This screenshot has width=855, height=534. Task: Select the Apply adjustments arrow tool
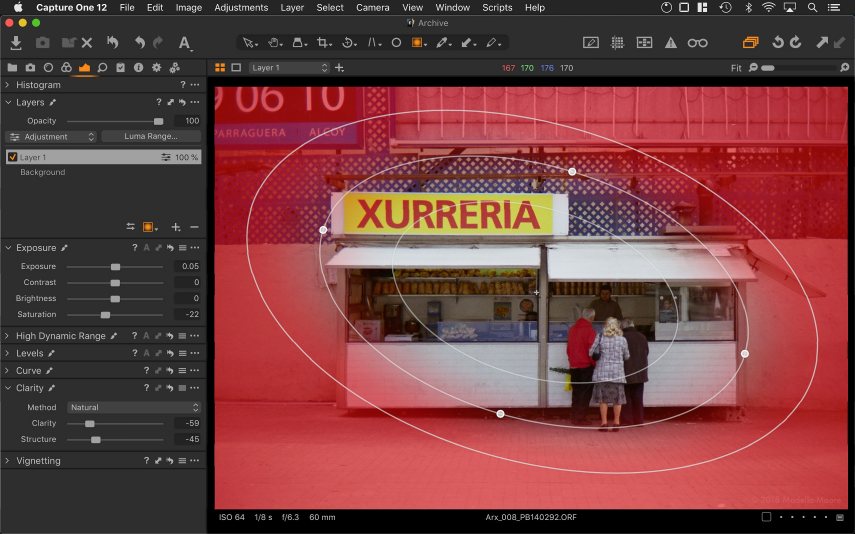pos(468,43)
